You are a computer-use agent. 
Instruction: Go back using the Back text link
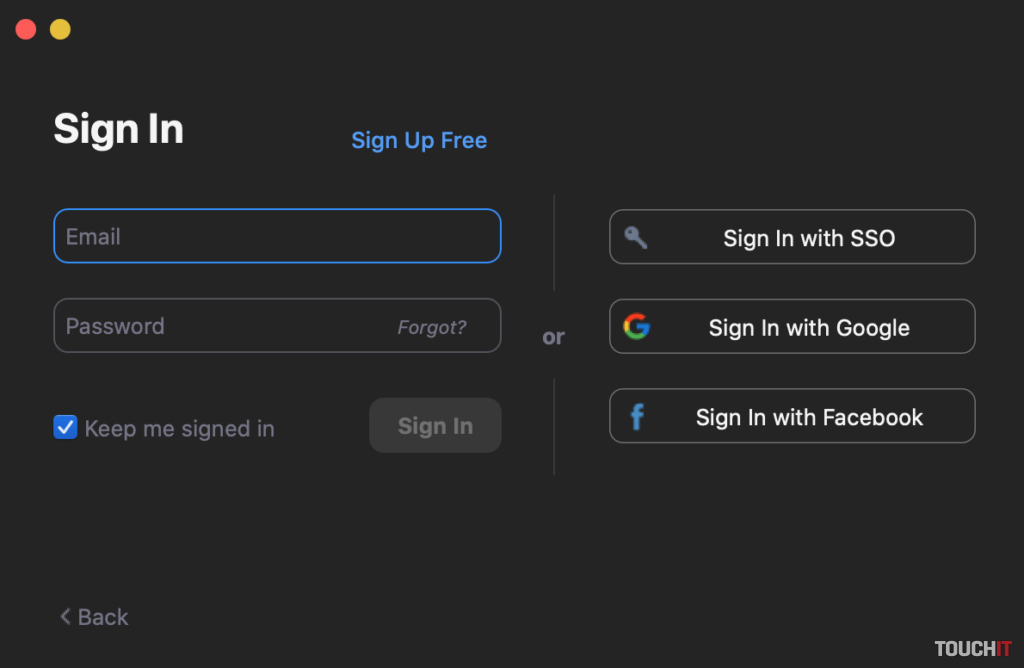point(103,617)
